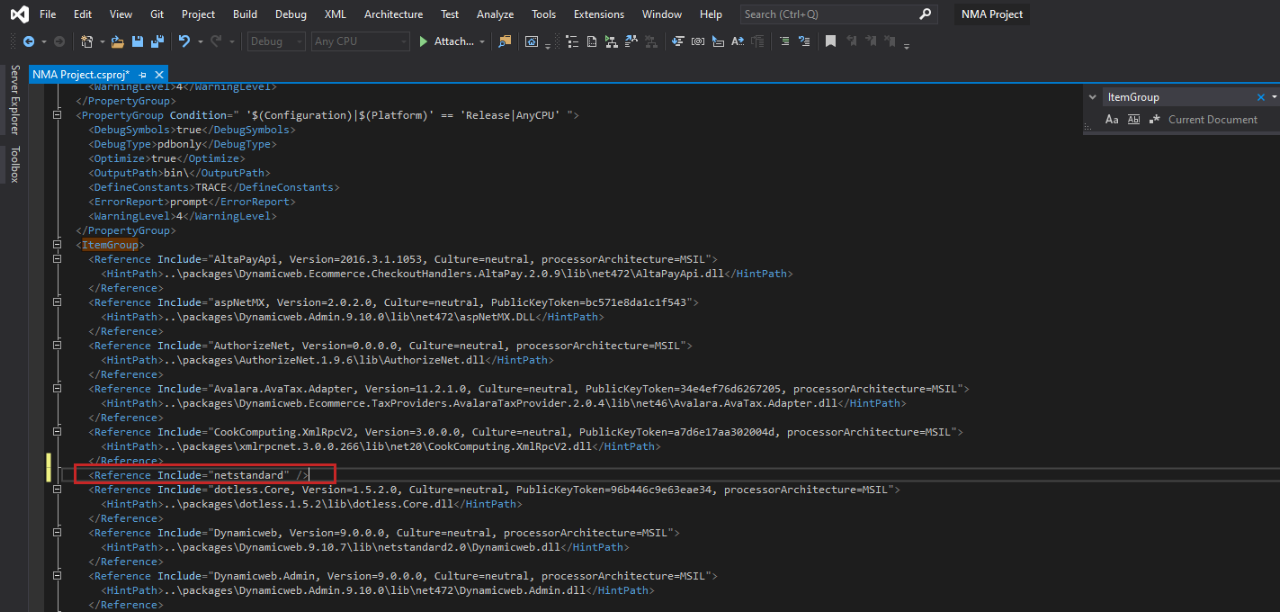This screenshot has height=612, width=1280.
Task: Click the Navigate Backward arrow icon
Action: [x=28, y=42]
